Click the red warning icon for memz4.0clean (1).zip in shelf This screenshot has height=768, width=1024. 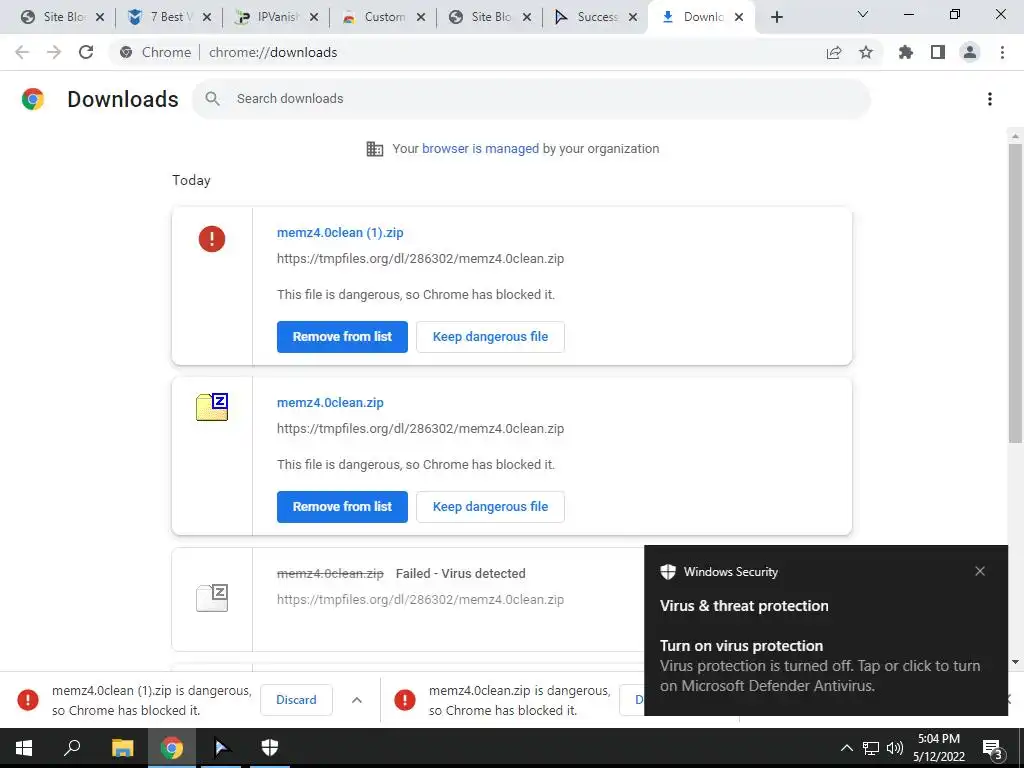pos(28,700)
